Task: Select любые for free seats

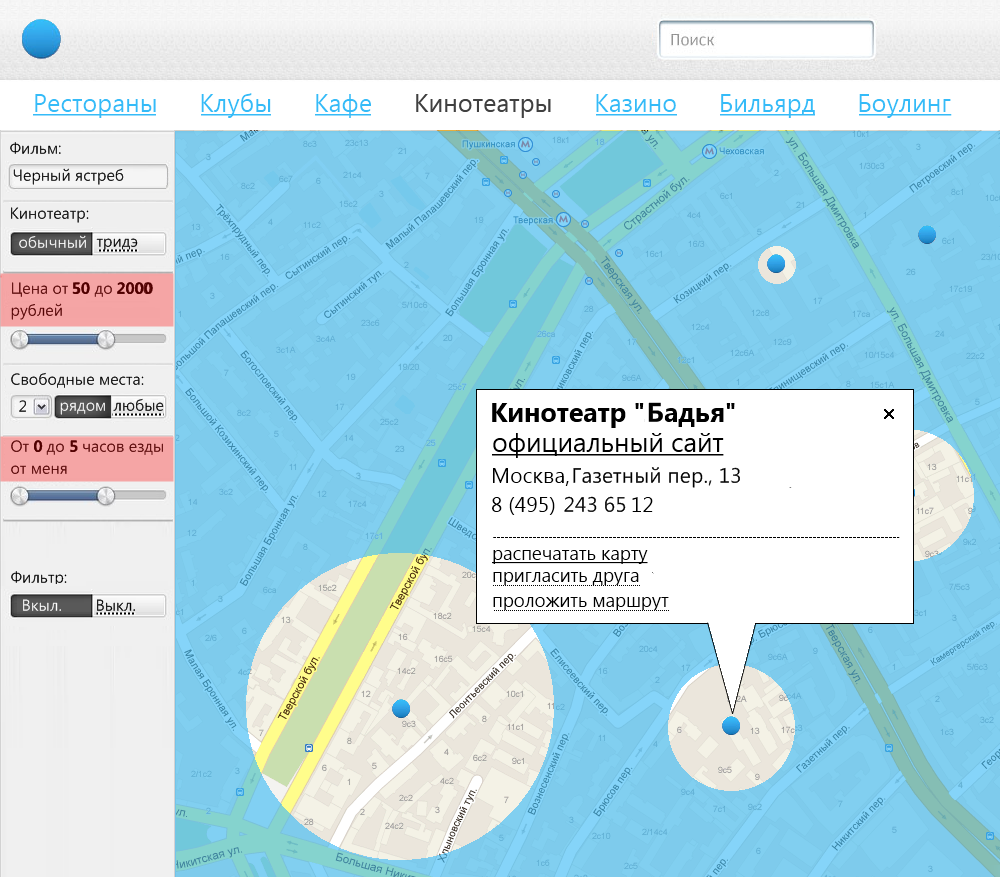Action: pos(138,407)
